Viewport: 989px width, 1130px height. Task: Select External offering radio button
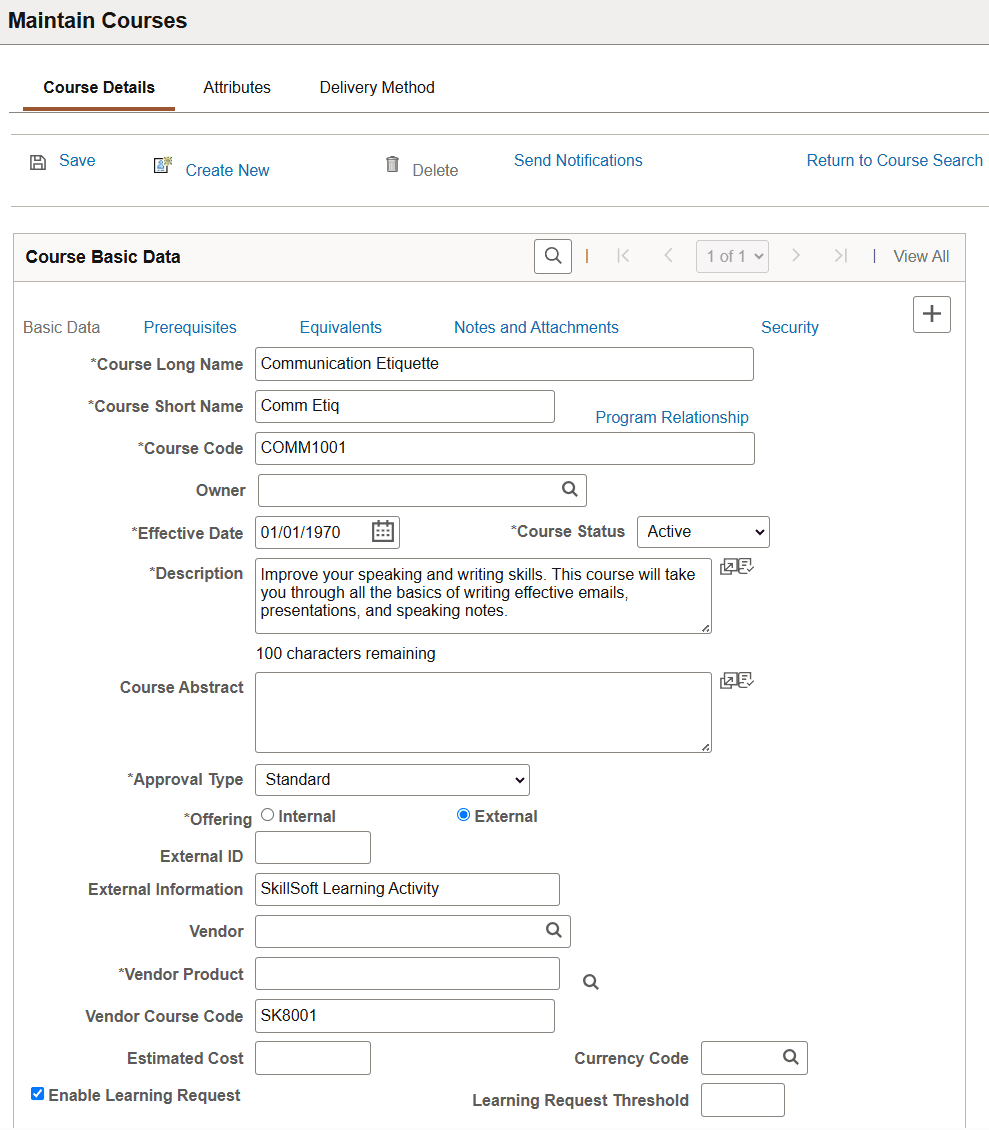[x=464, y=815]
